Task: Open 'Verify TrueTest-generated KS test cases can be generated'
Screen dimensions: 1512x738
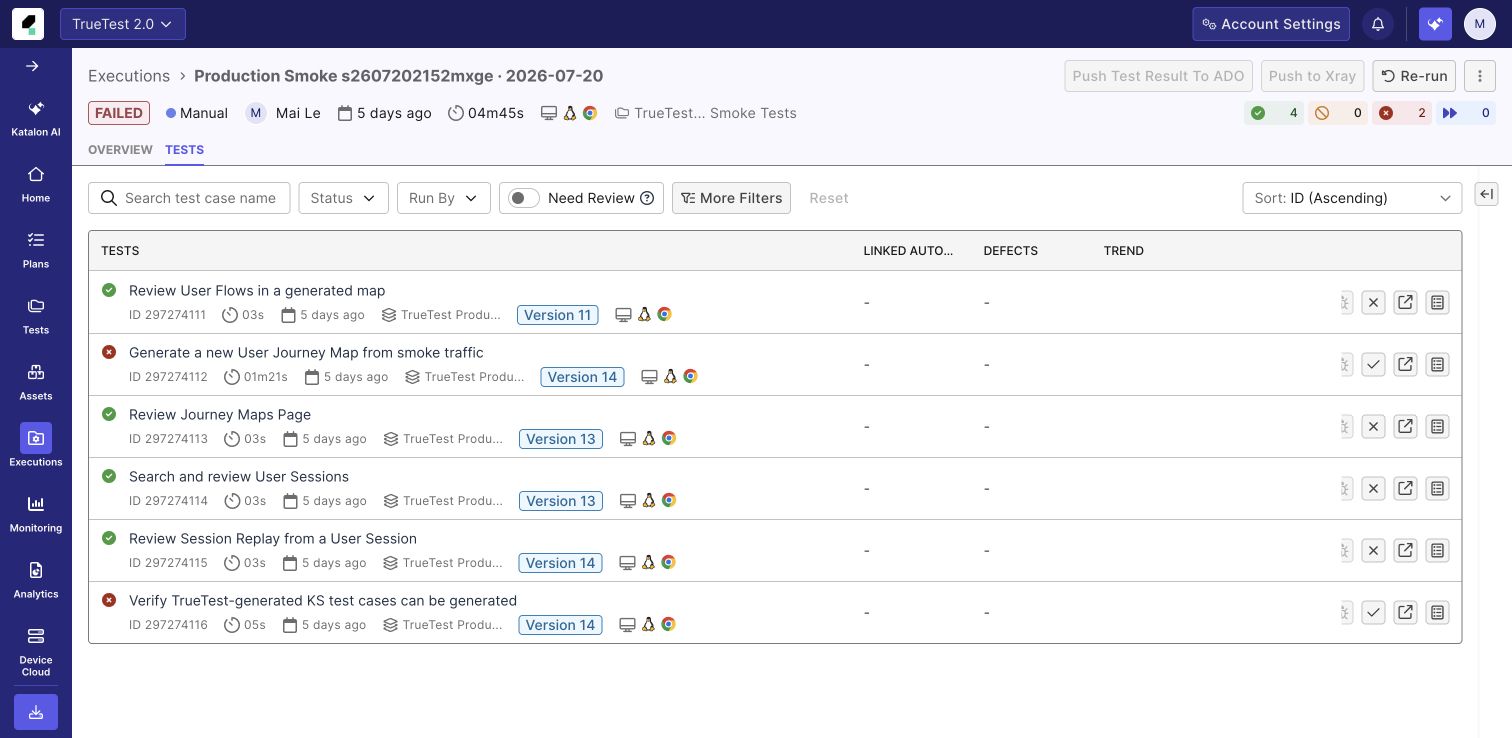Action: 323,600
